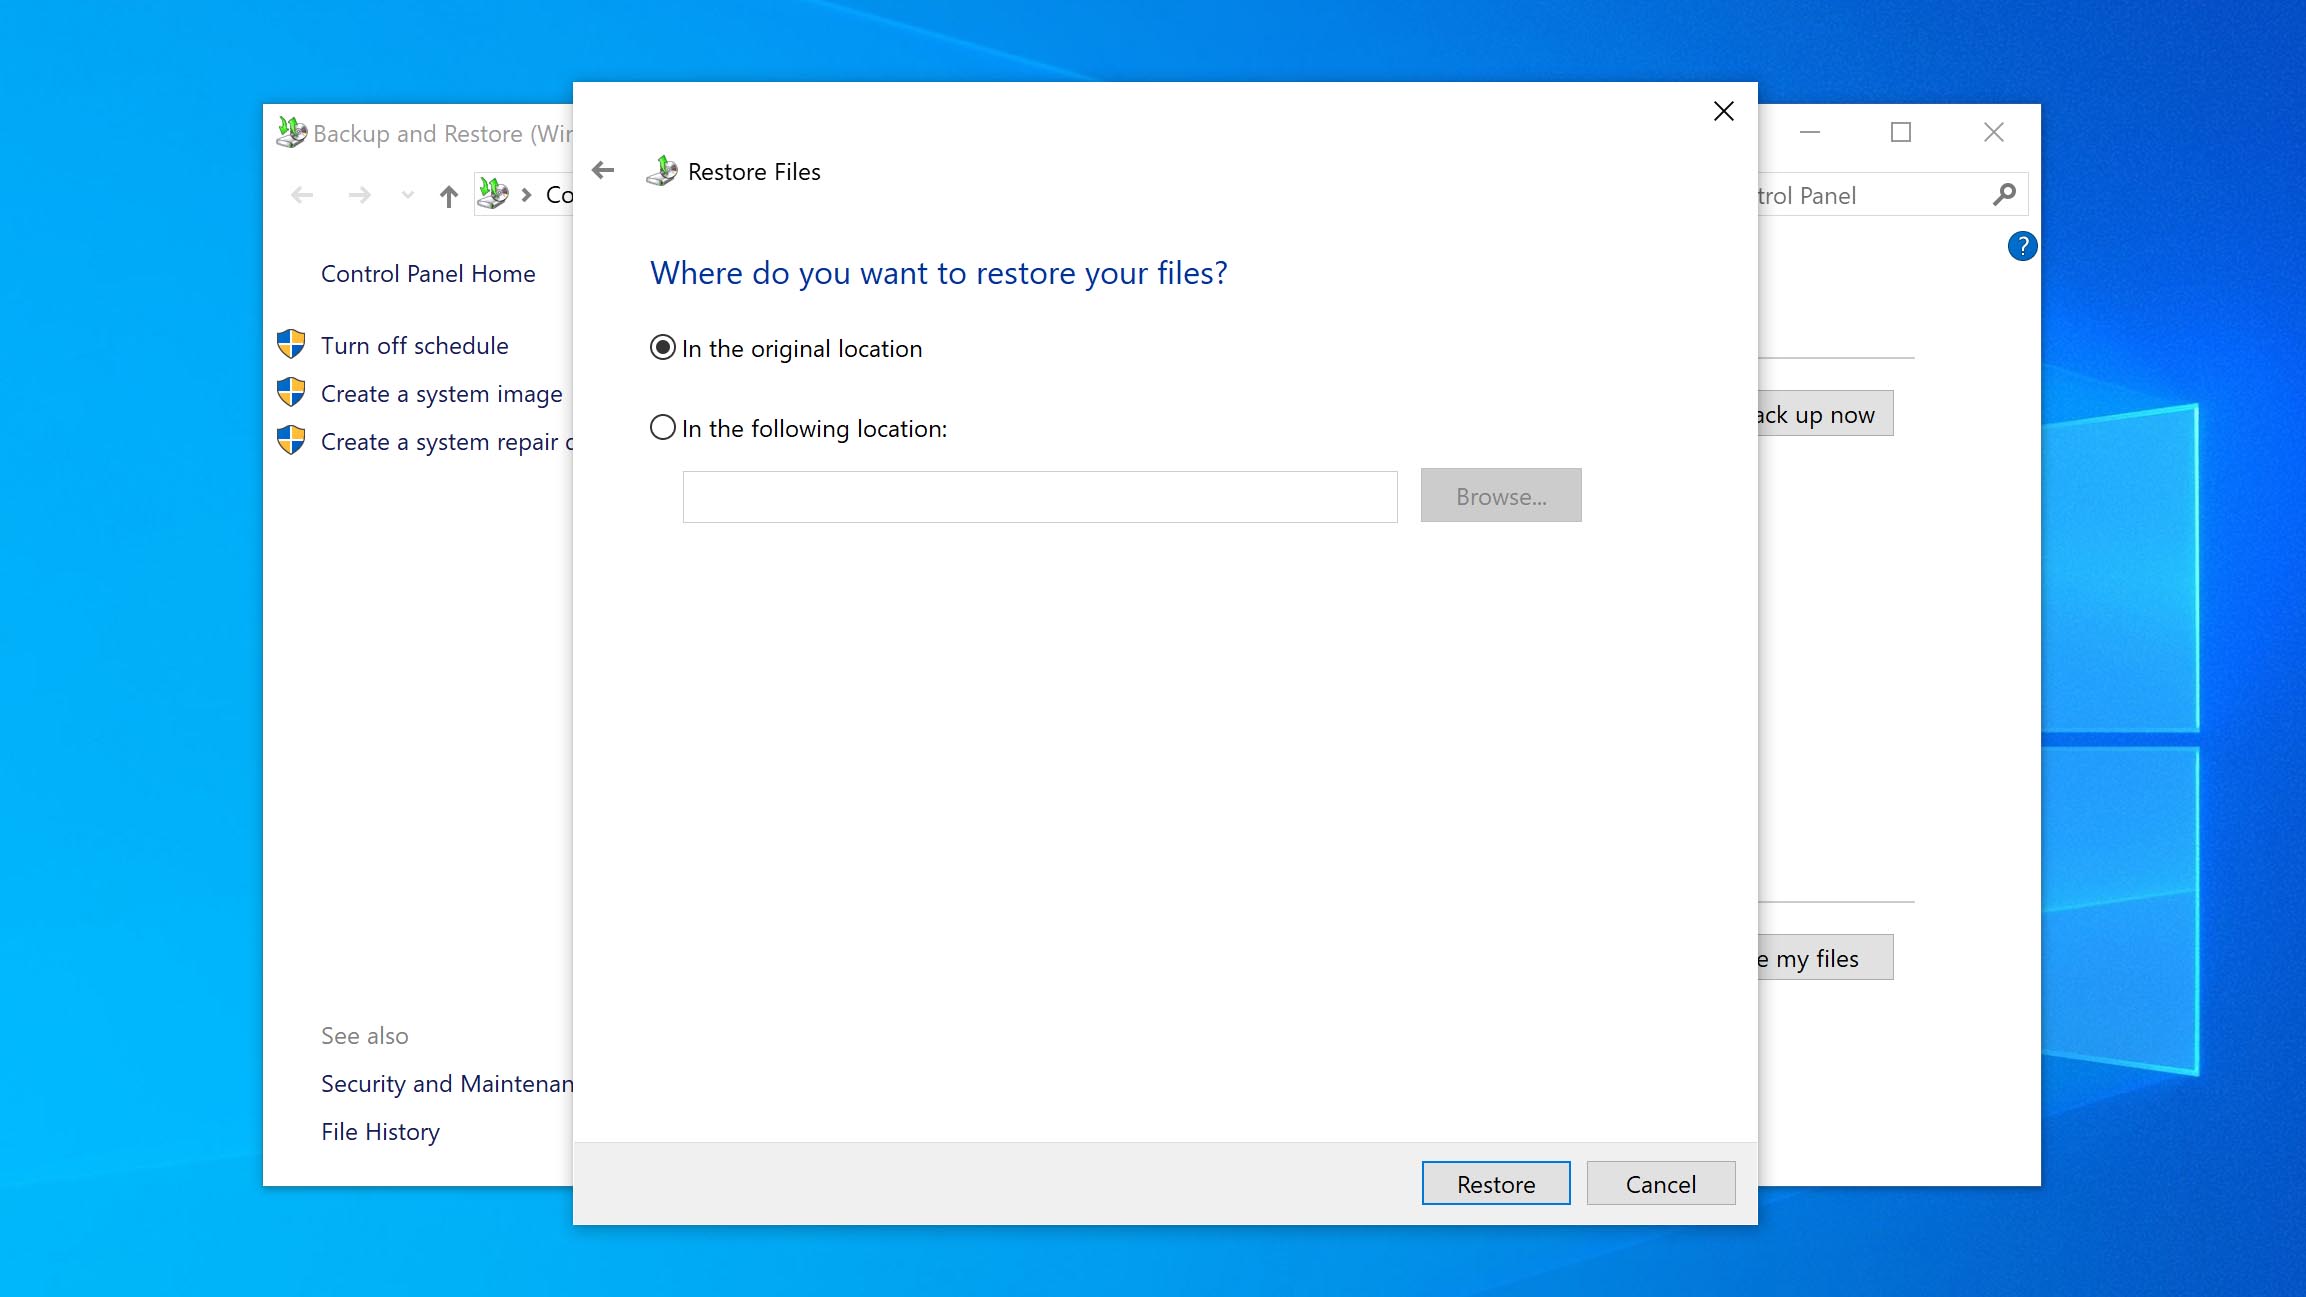Image resolution: width=2306 pixels, height=1297 pixels.
Task: Expand the address bar breadcrumb chevron
Action: (526, 195)
